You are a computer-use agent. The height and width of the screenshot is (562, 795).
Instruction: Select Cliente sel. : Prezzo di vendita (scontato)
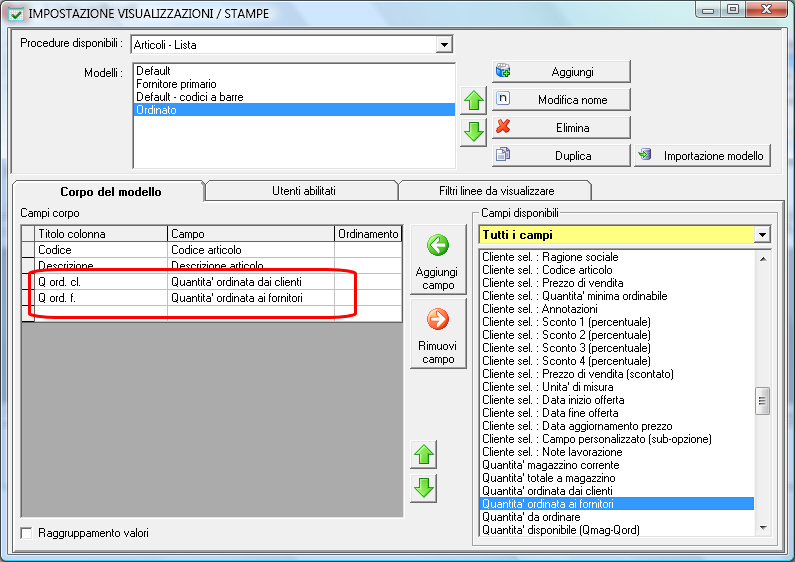[617, 374]
